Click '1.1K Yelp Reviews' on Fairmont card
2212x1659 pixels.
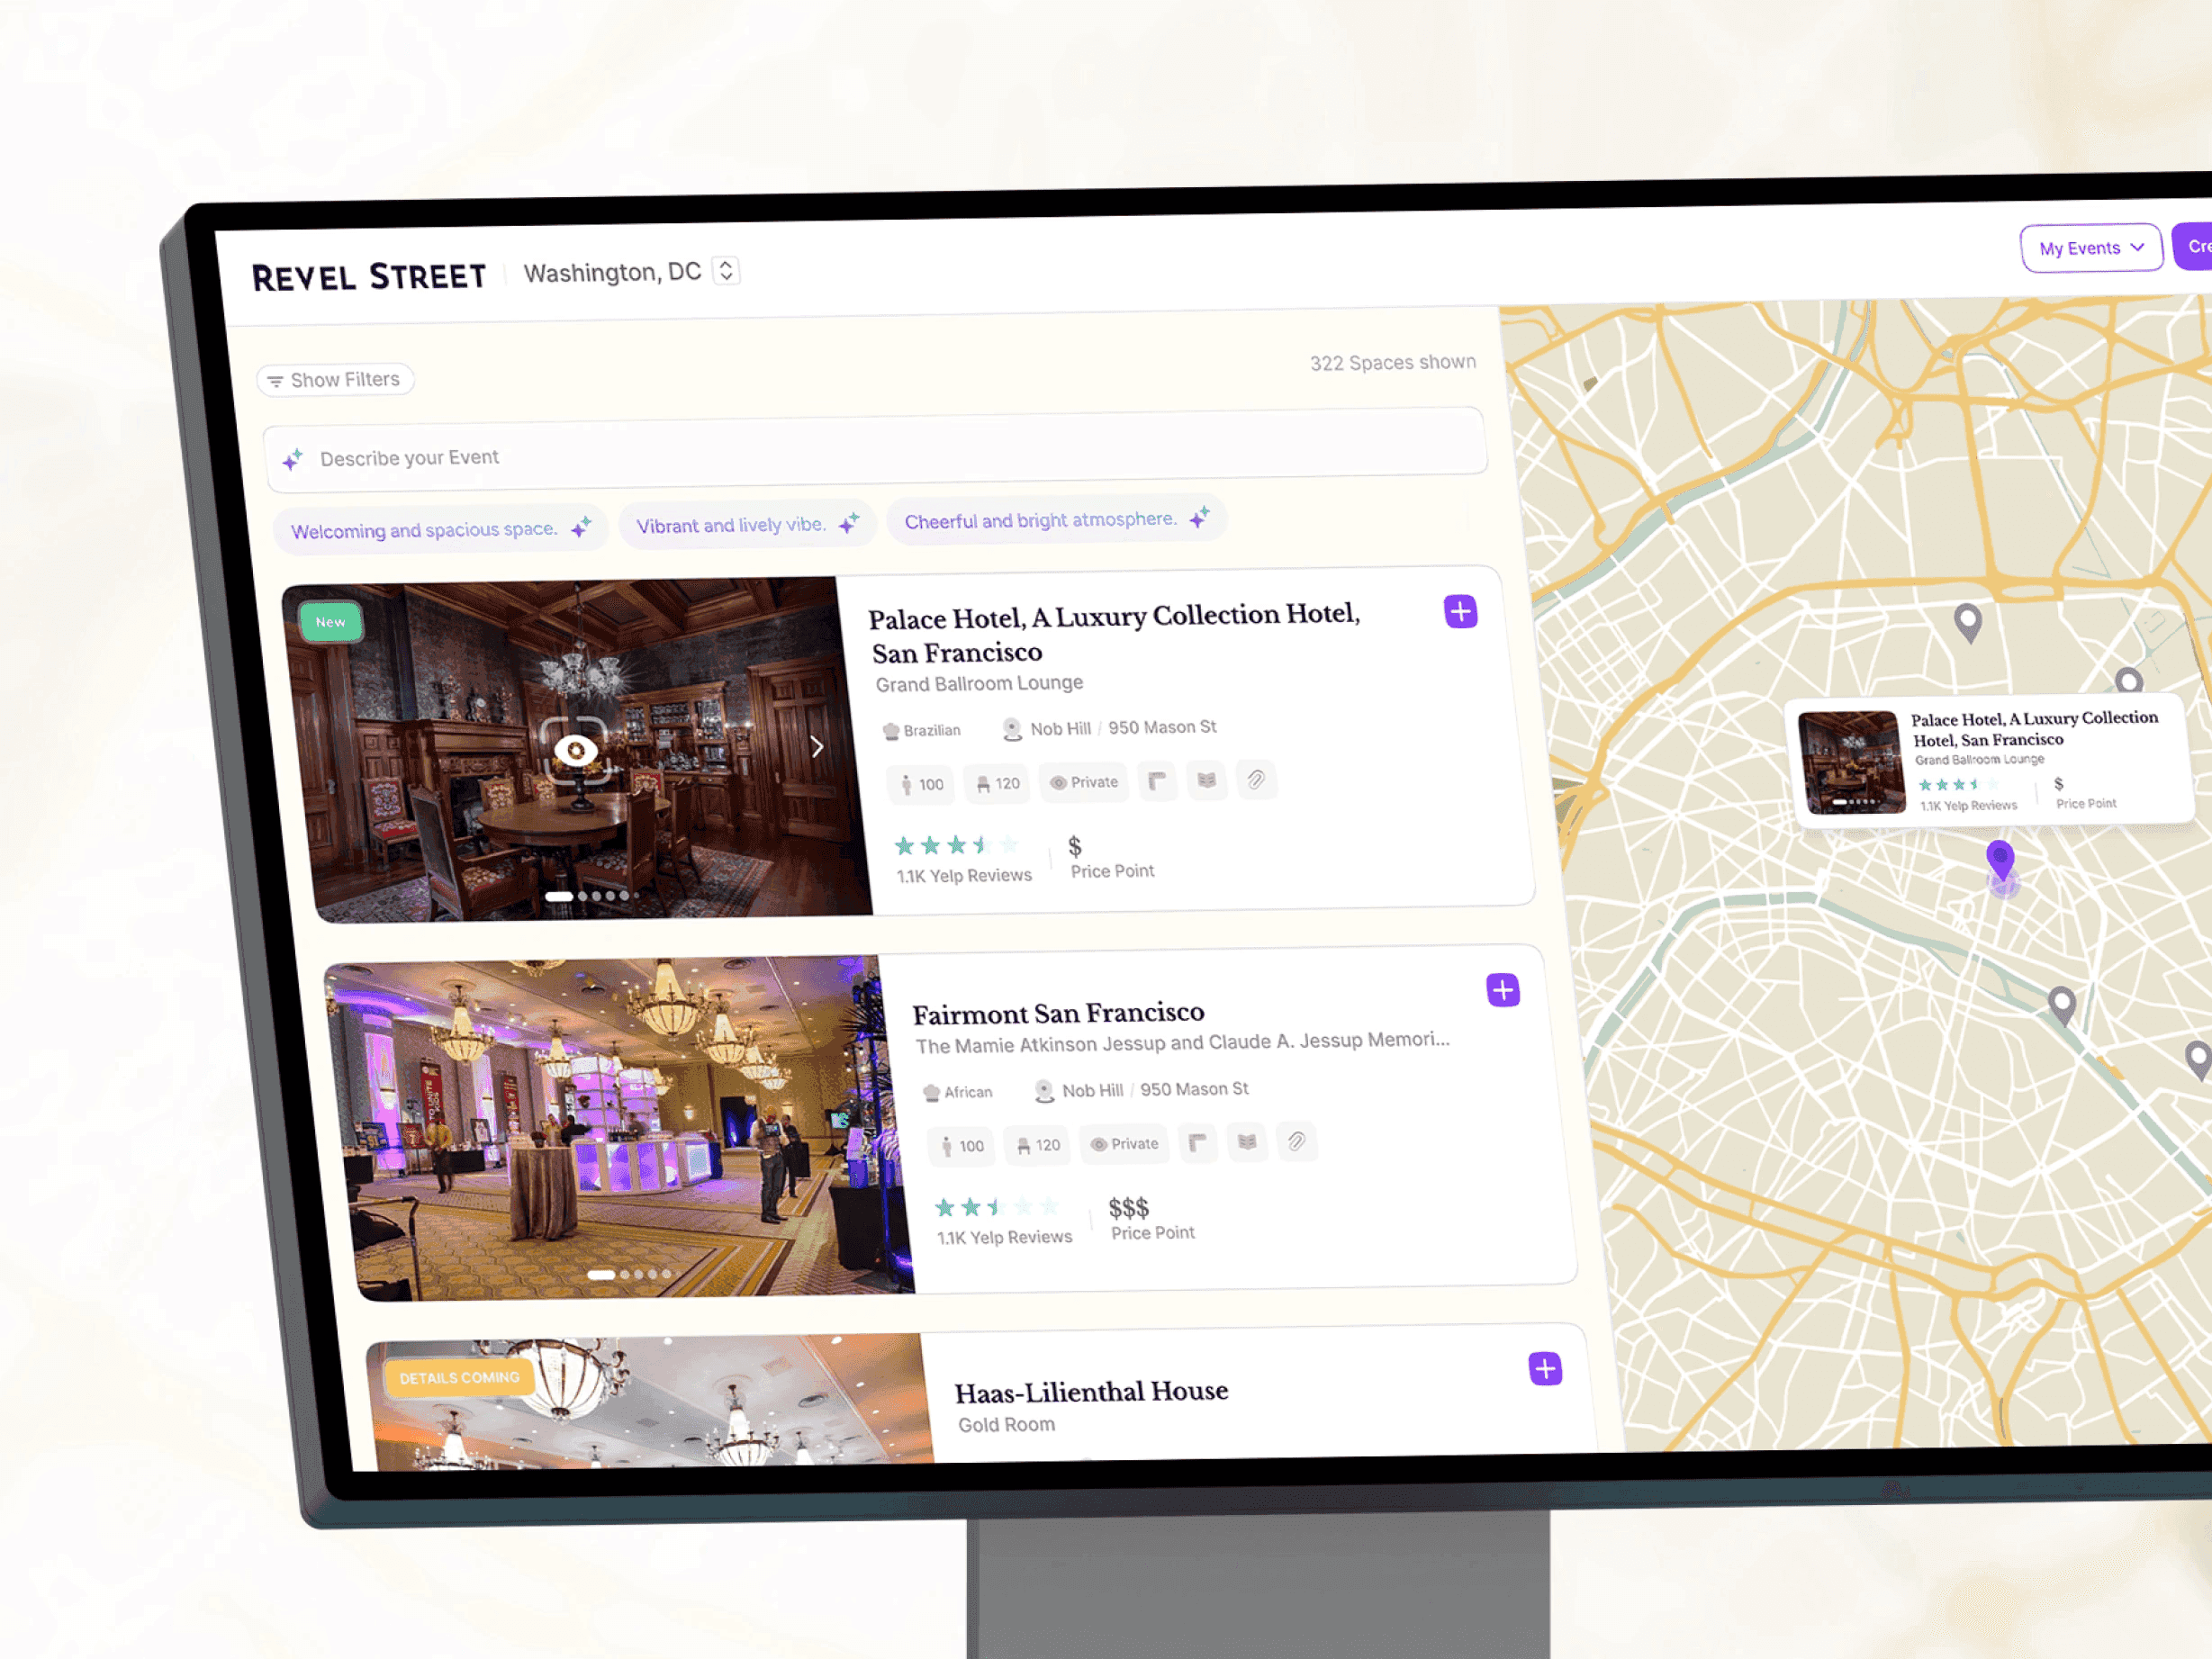[x=1004, y=1237]
